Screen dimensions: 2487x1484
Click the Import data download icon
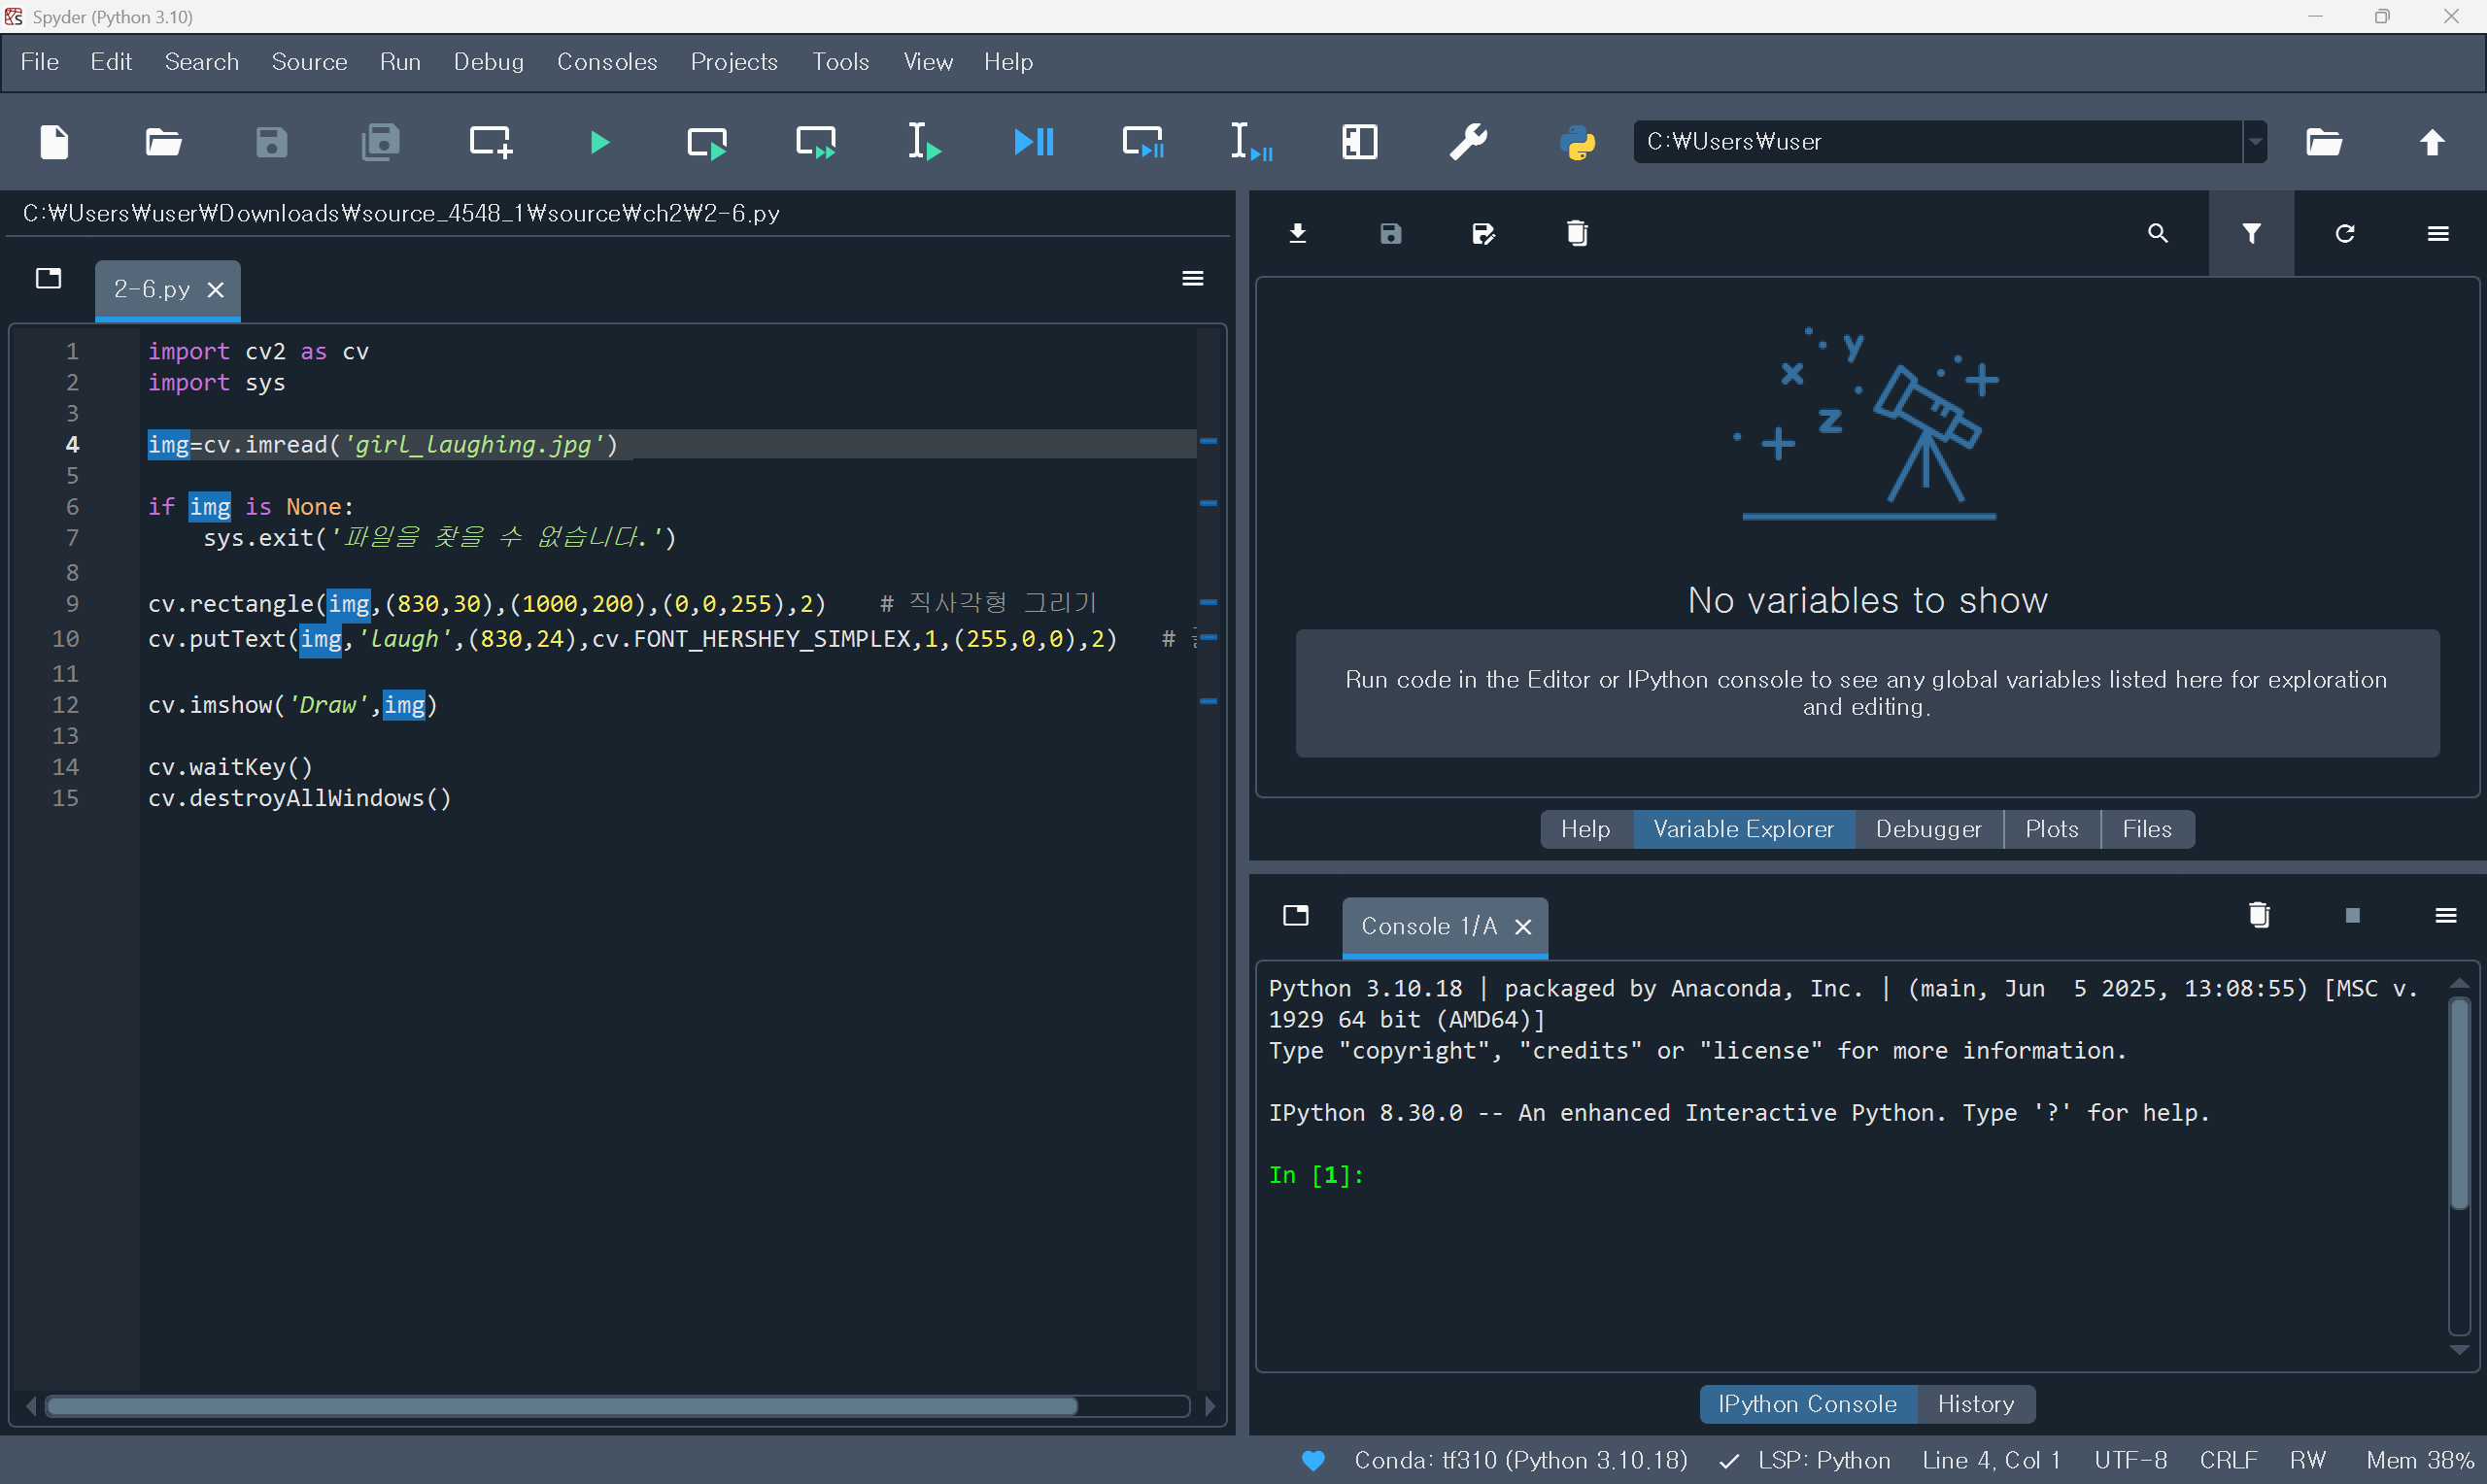[x=1298, y=234]
